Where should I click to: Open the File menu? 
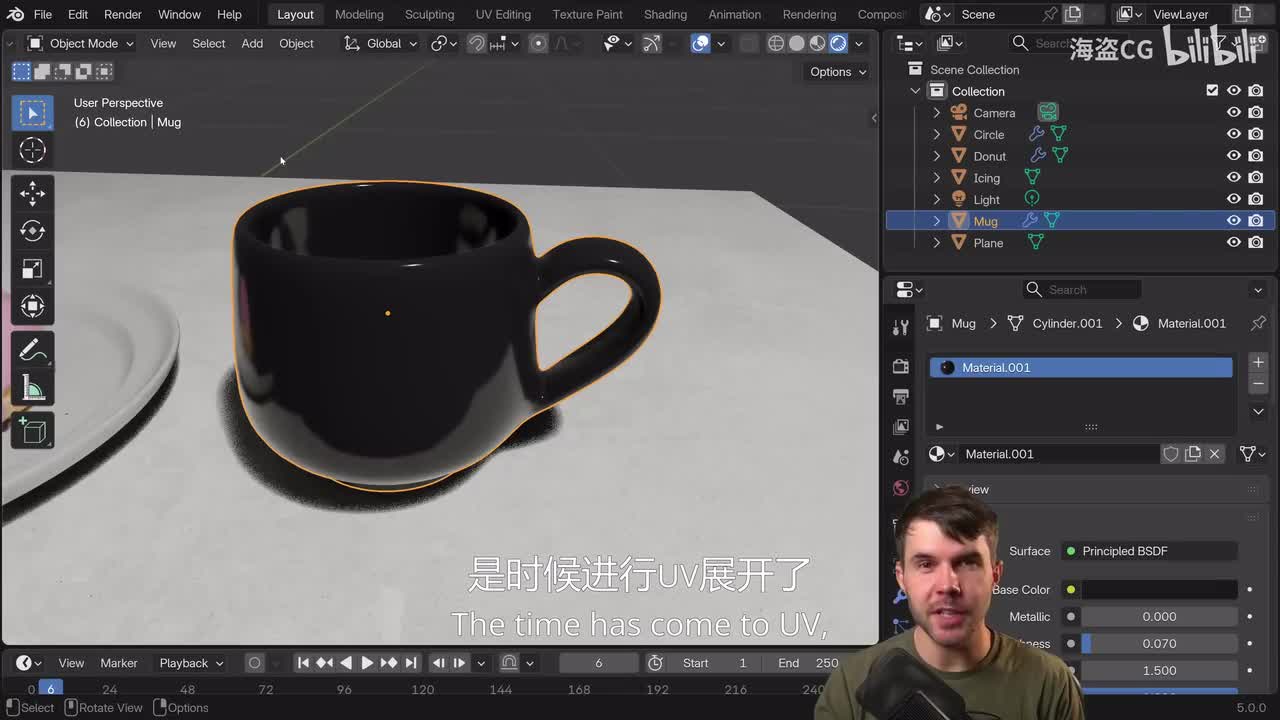click(x=43, y=14)
